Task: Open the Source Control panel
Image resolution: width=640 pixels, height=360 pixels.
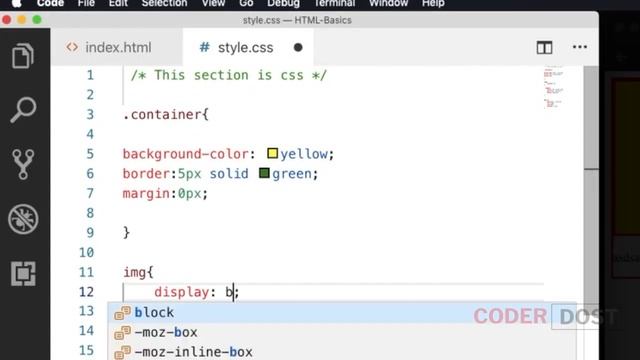Action: pyautogui.click(x=23, y=164)
